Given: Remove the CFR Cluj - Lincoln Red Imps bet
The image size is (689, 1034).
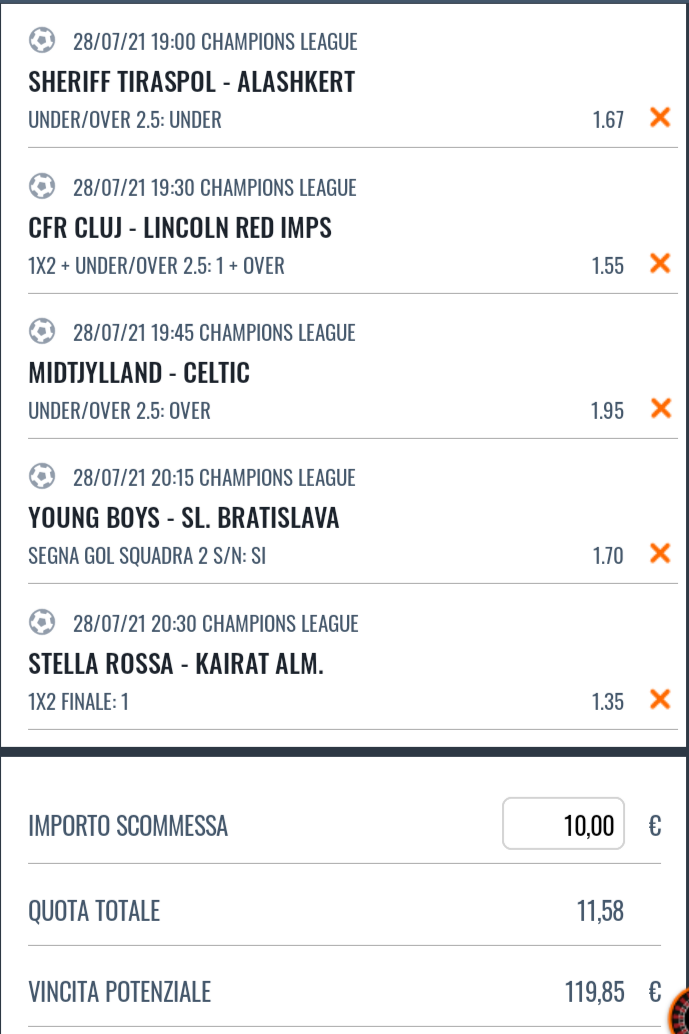Looking at the screenshot, I should [x=660, y=264].
